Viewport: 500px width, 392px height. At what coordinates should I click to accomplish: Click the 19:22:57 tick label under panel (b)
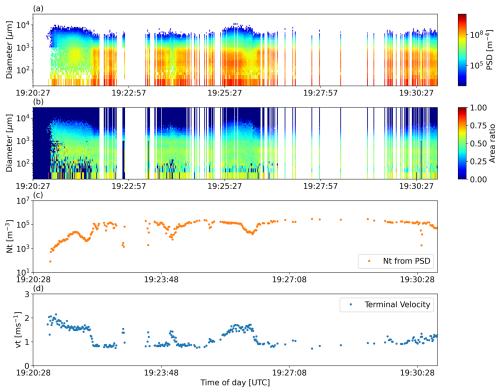[129, 186]
